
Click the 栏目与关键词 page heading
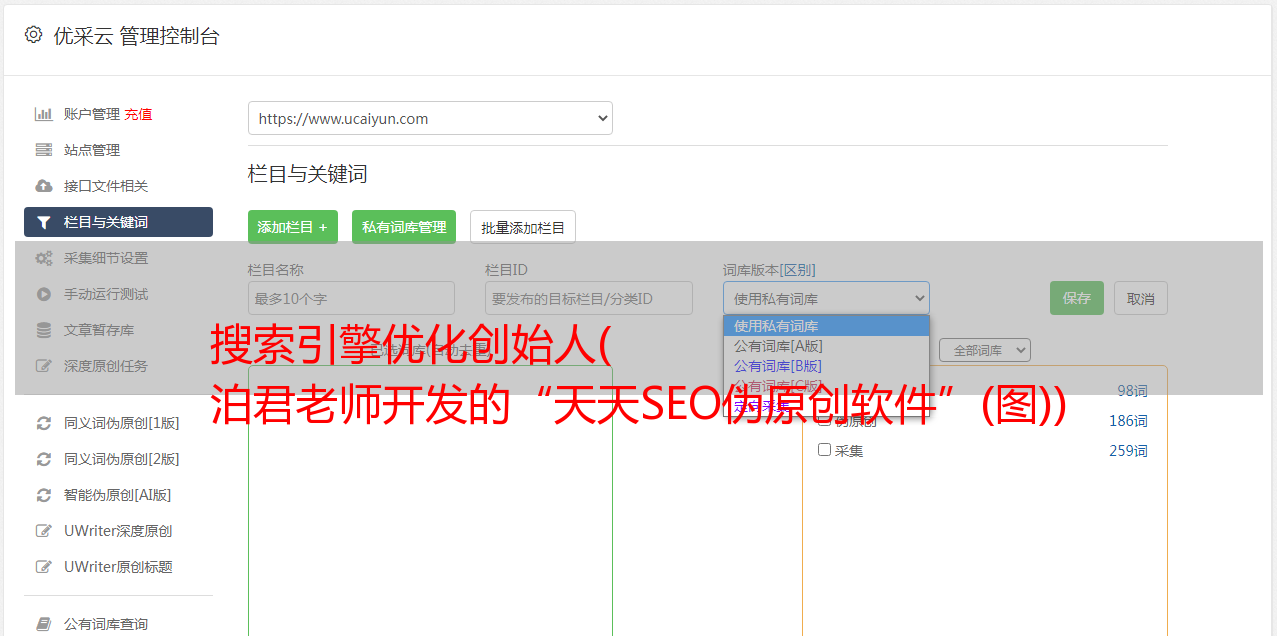(x=308, y=174)
